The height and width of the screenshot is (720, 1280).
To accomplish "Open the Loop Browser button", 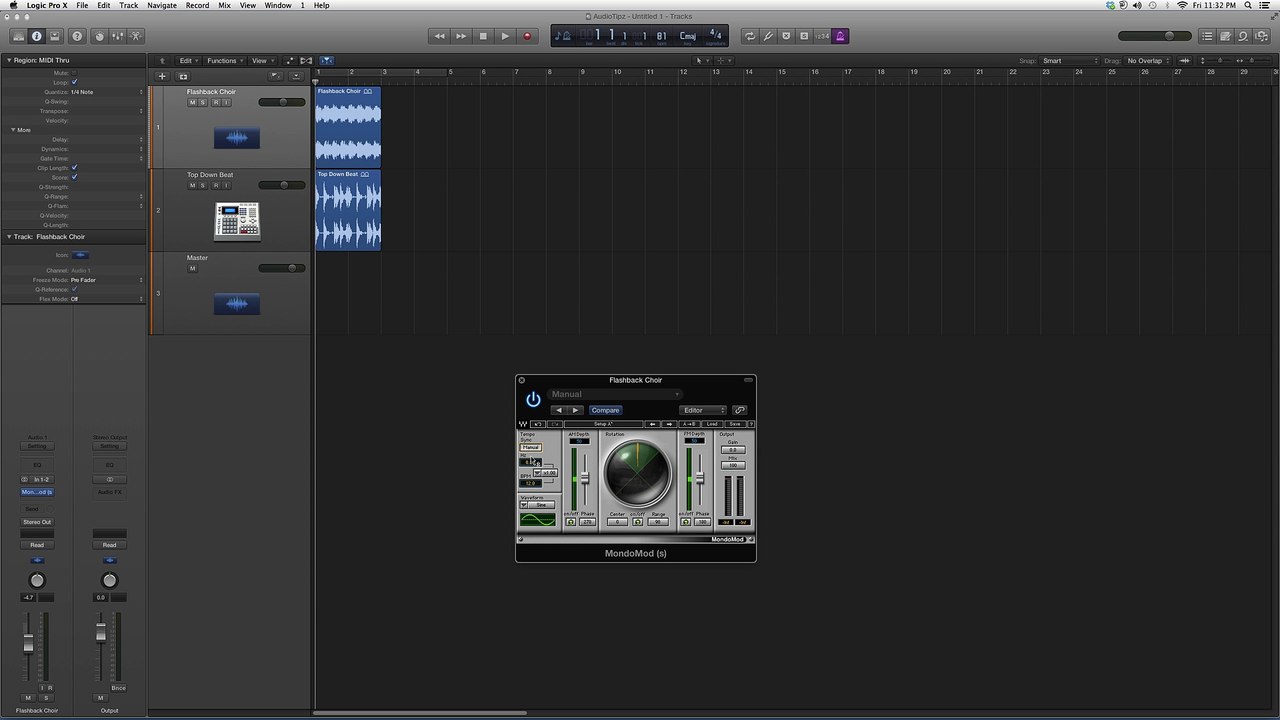I will [x=1243, y=36].
